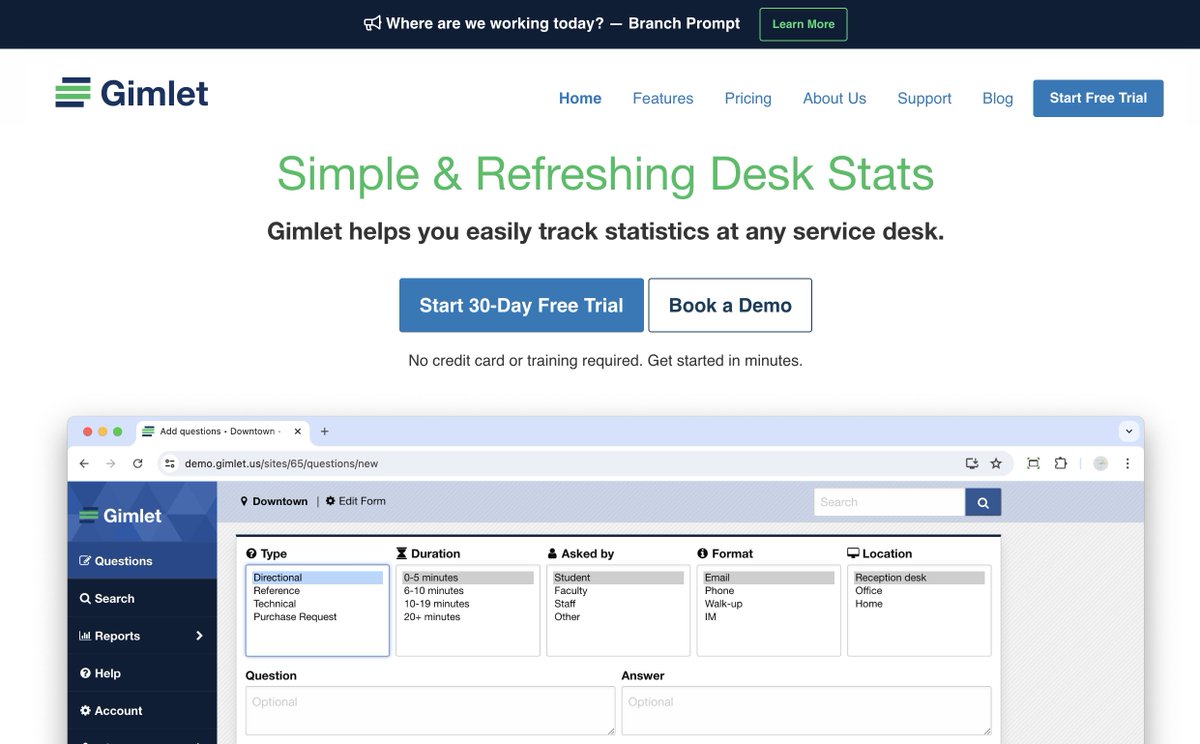Select 0-5 minutes duration

pyautogui.click(x=468, y=578)
